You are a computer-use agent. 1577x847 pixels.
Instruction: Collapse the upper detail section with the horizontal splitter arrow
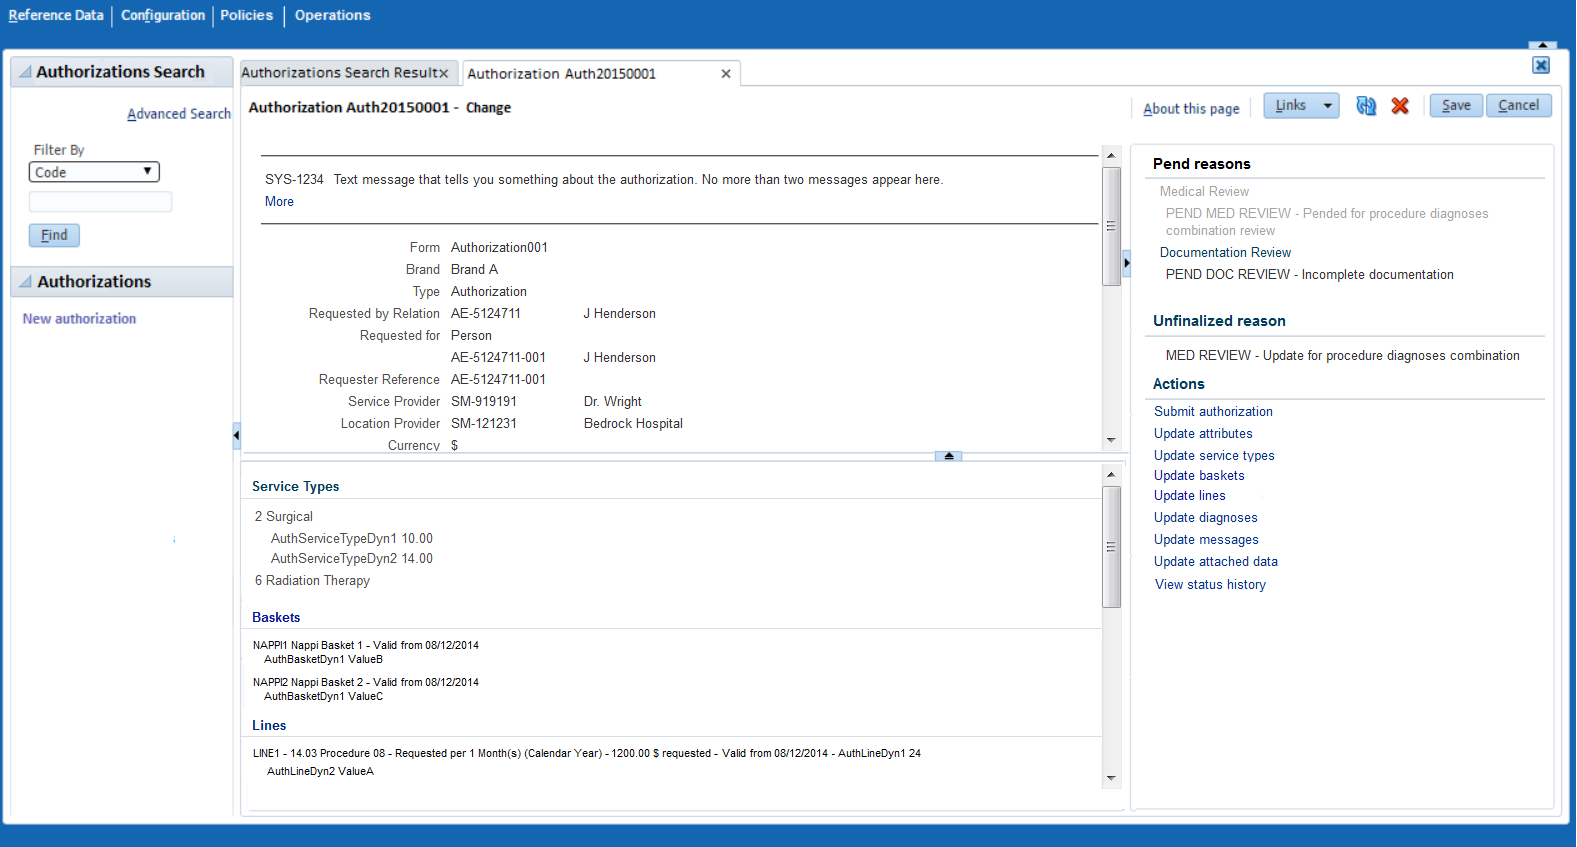coord(949,456)
